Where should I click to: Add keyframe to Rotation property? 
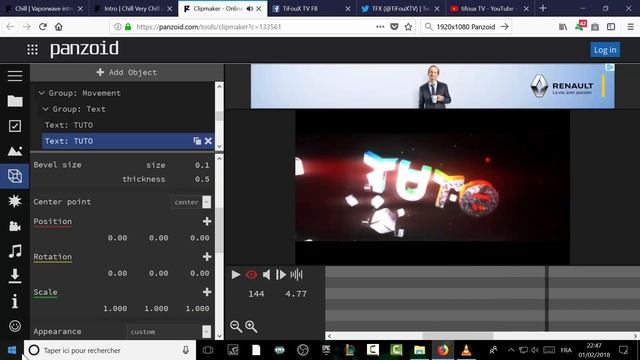pyautogui.click(x=207, y=256)
